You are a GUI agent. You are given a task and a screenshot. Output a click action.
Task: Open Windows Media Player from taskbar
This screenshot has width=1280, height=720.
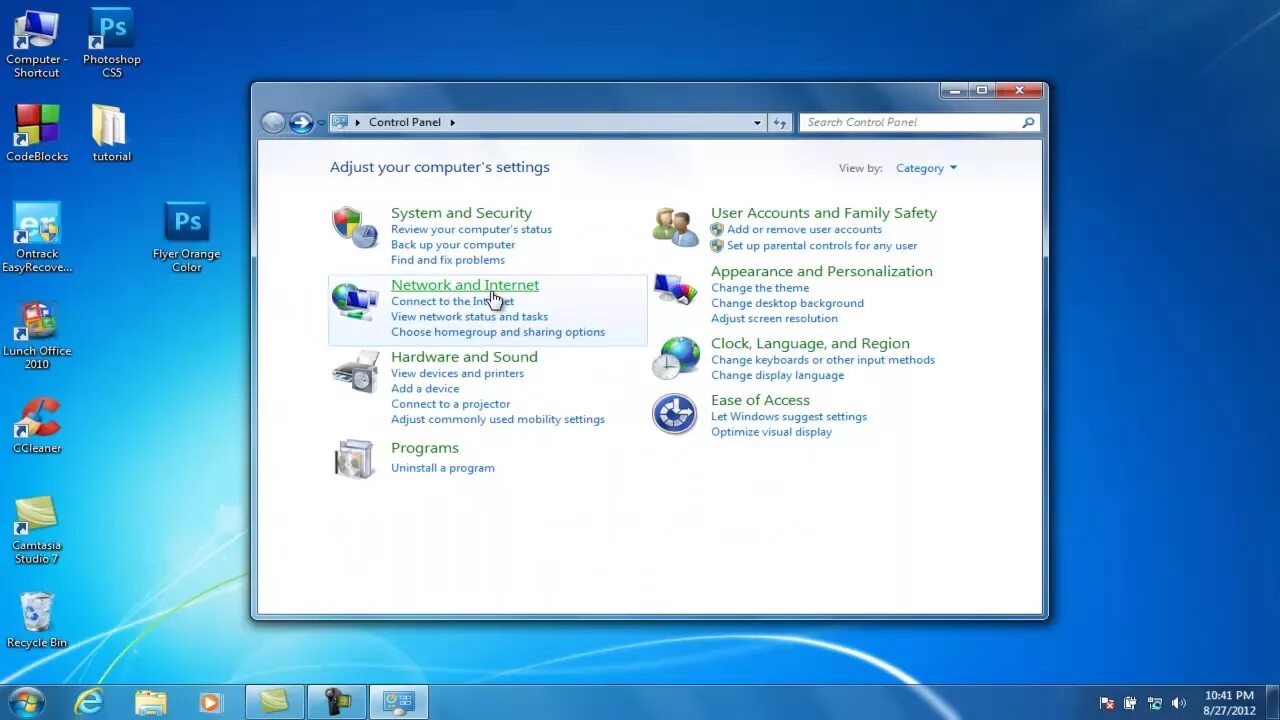[x=210, y=702]
